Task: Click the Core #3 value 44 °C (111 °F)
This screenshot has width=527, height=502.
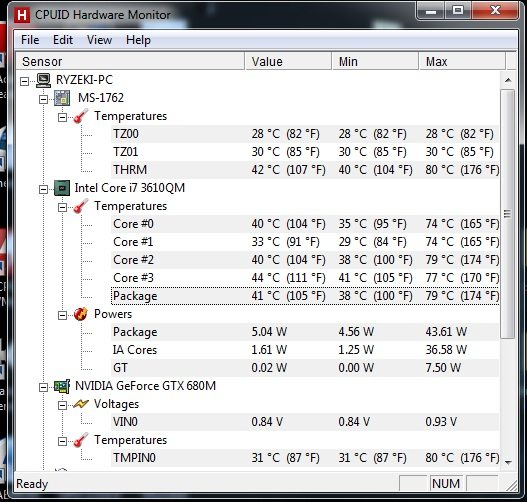Action: (x=288, y=278)
